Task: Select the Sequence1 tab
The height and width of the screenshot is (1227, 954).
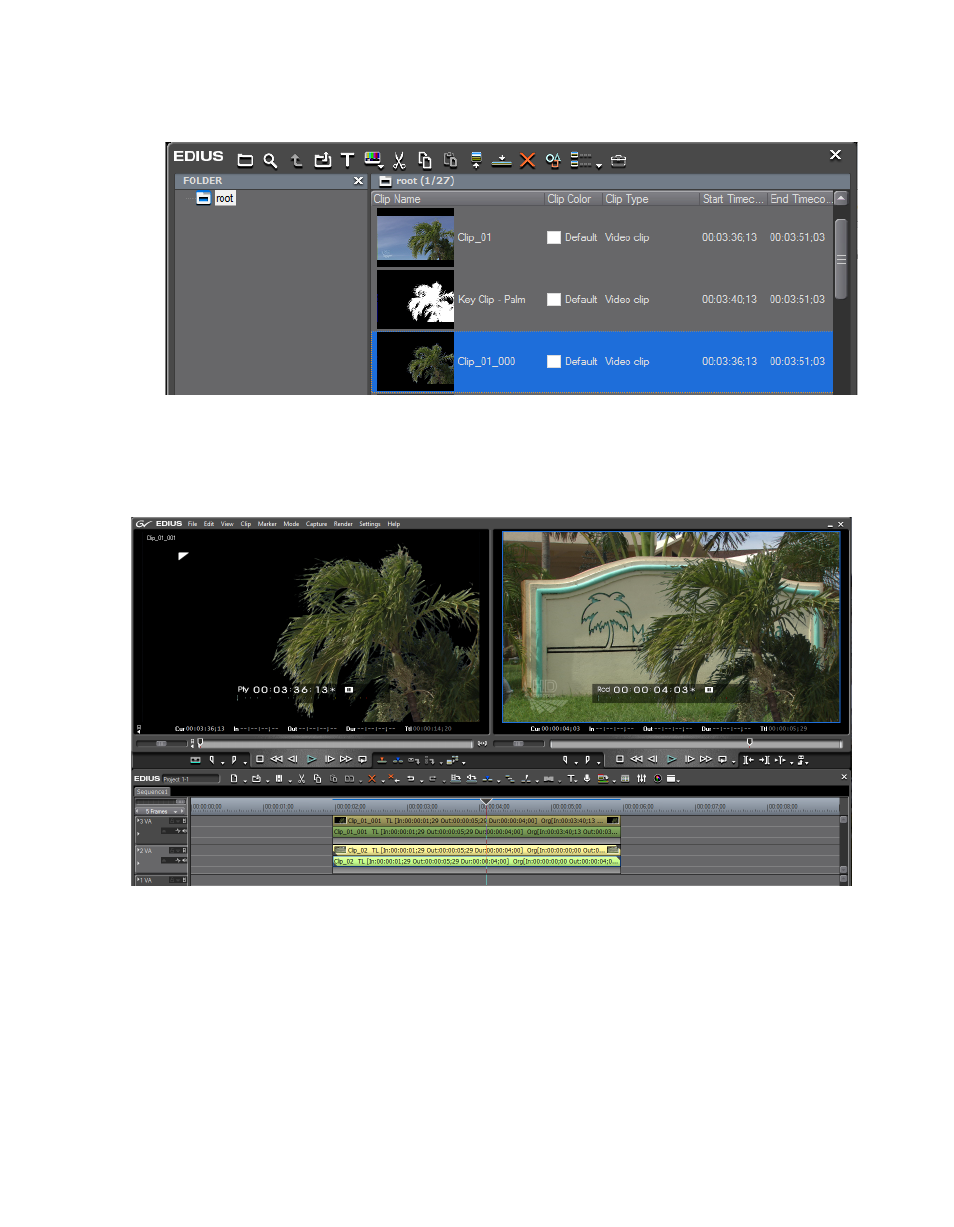Action: [x=153, y=791]
